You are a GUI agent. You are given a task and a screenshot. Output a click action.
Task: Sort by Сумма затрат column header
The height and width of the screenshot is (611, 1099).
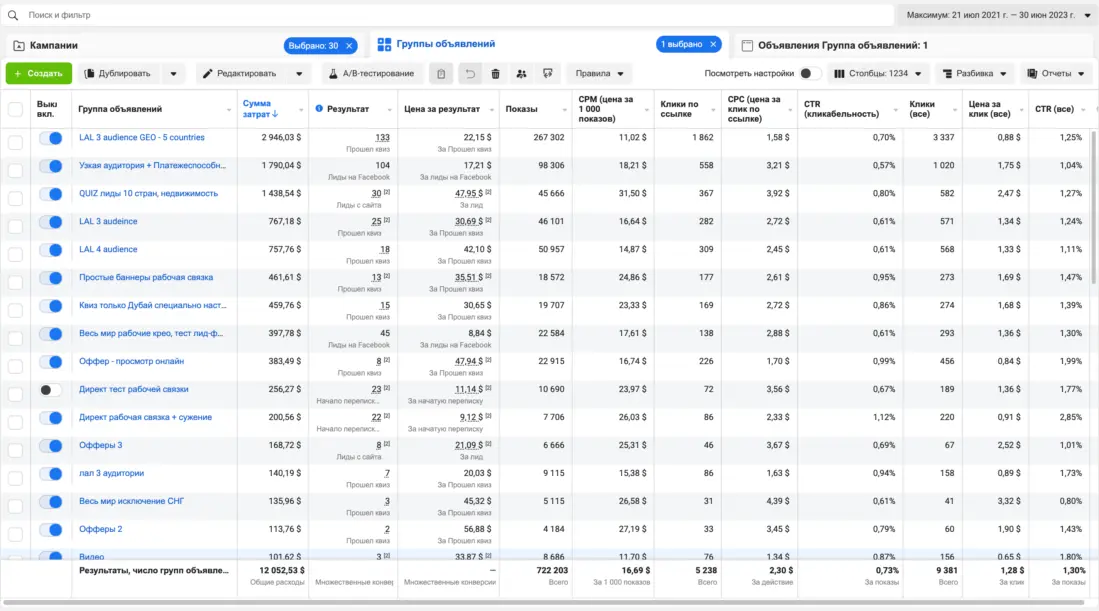260,109
